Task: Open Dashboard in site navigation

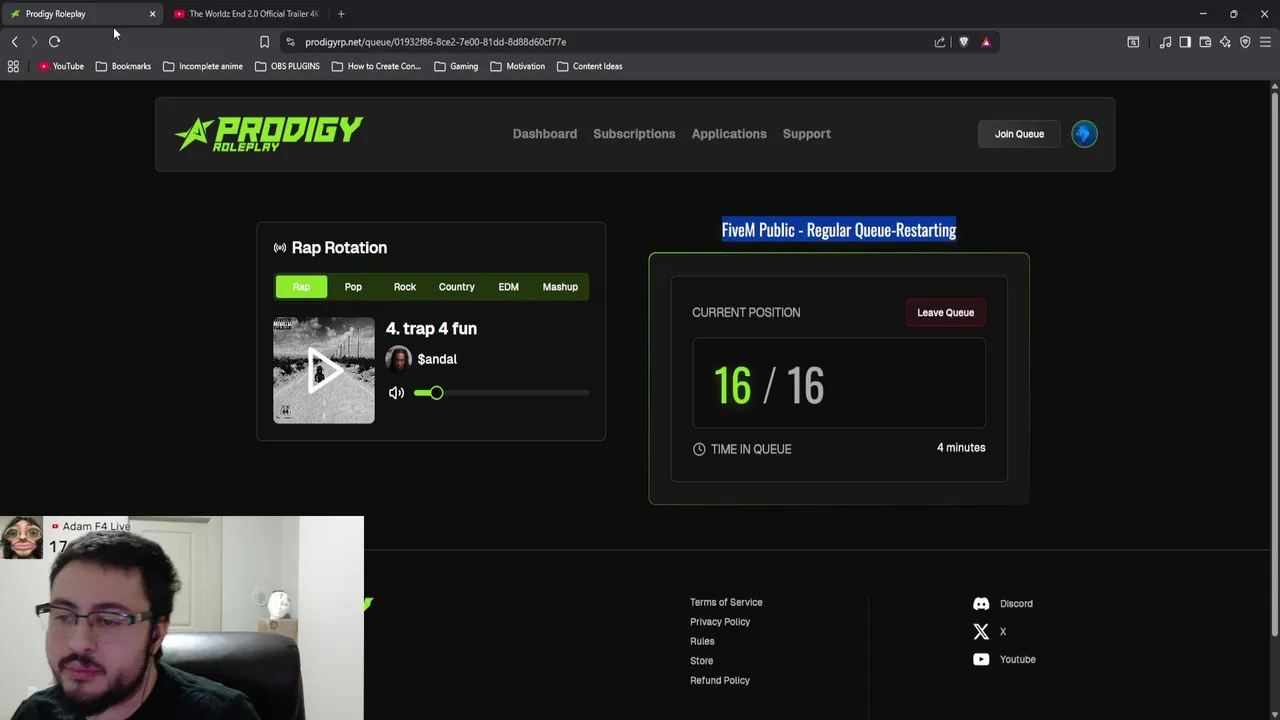Action: tap(545, 134)
